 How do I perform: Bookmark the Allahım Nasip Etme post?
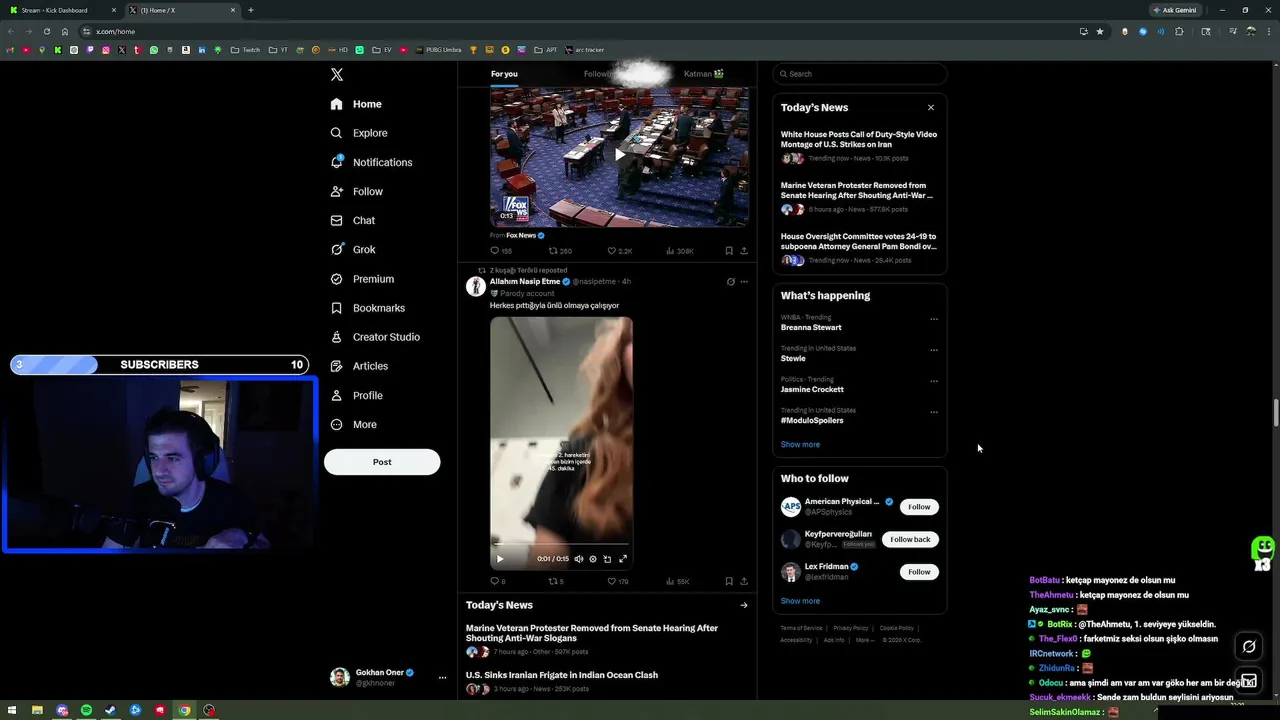coord(729,581)
